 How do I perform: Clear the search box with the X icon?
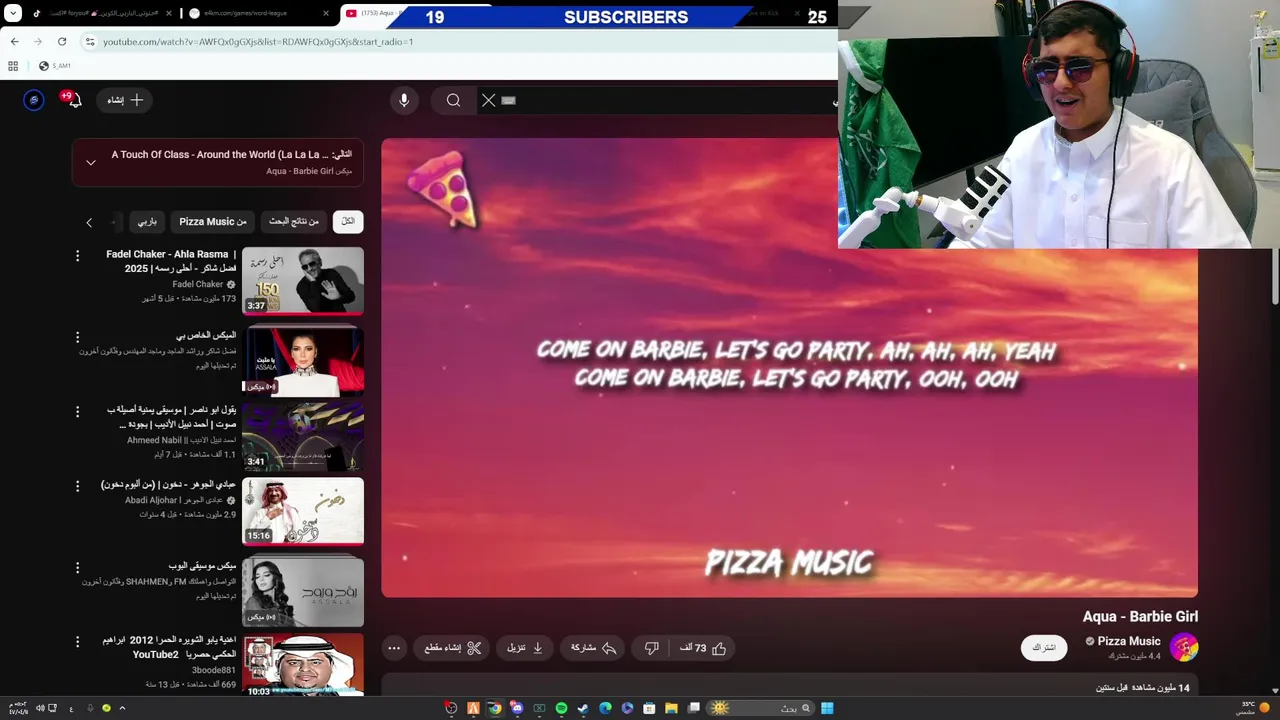(x=488, y=100)
